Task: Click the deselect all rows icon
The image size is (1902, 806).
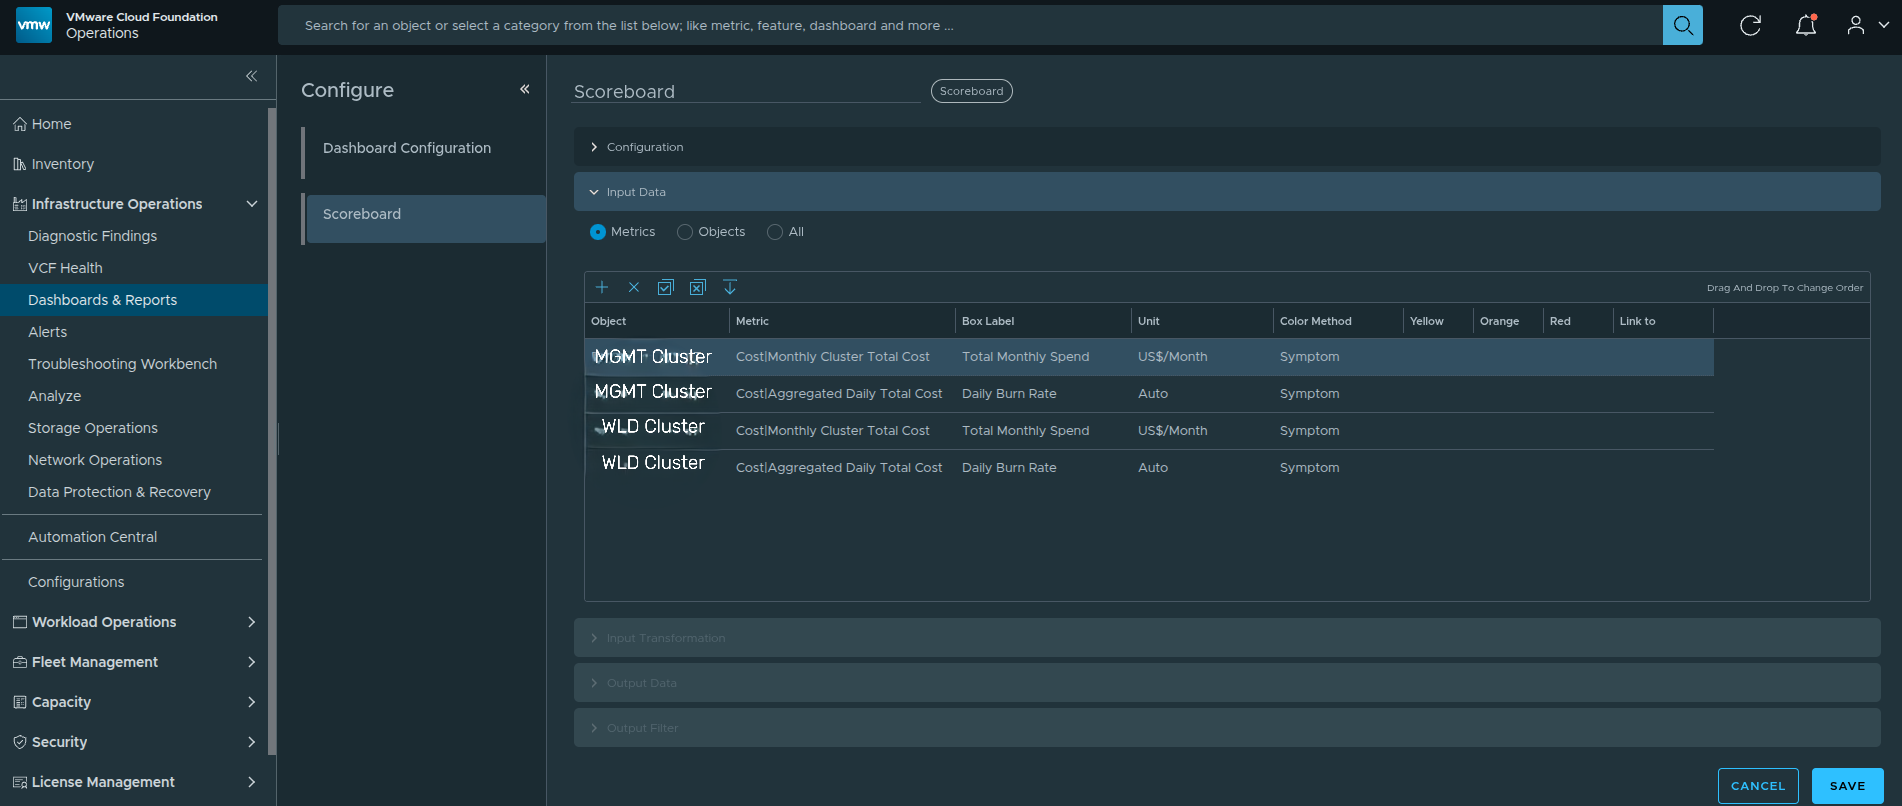Action: pos(698,287)
